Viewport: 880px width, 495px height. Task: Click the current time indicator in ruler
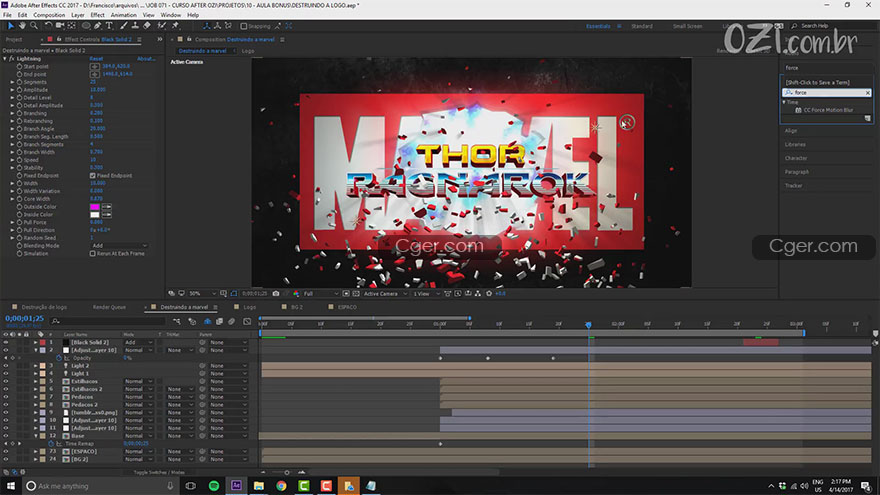point(588,325)
